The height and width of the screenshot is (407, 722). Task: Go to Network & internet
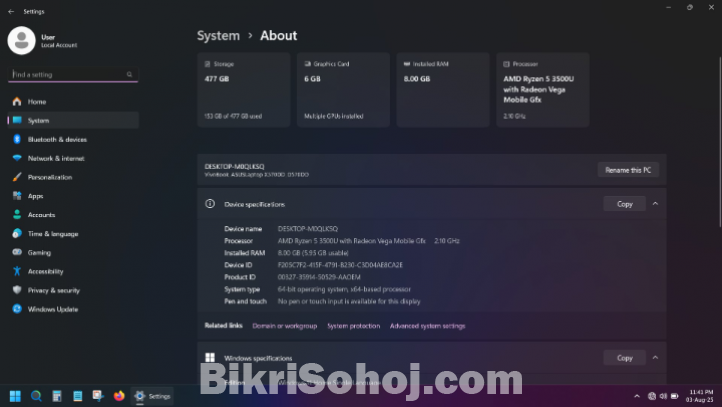pos(74,158)
